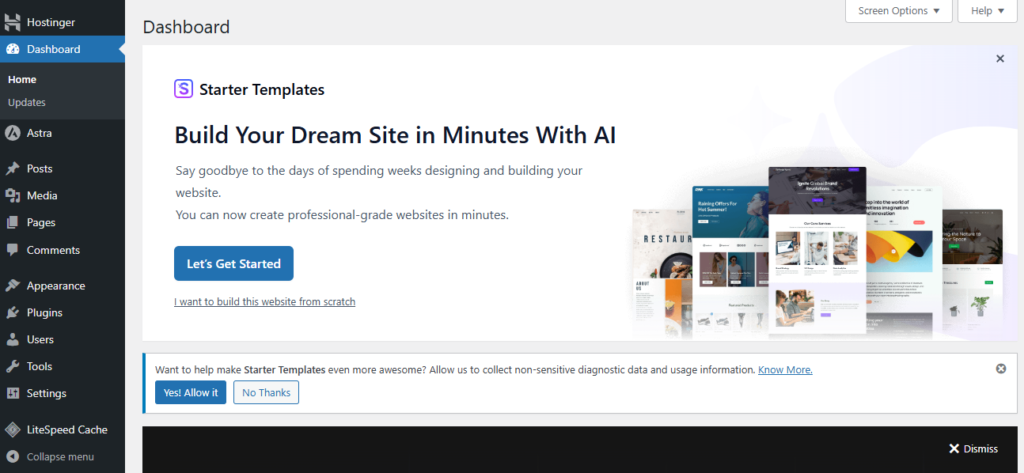Screen dimensions: 1024x473
Task: Click the 'Build Your Dream Site' headline
Action: click(395, 135)
